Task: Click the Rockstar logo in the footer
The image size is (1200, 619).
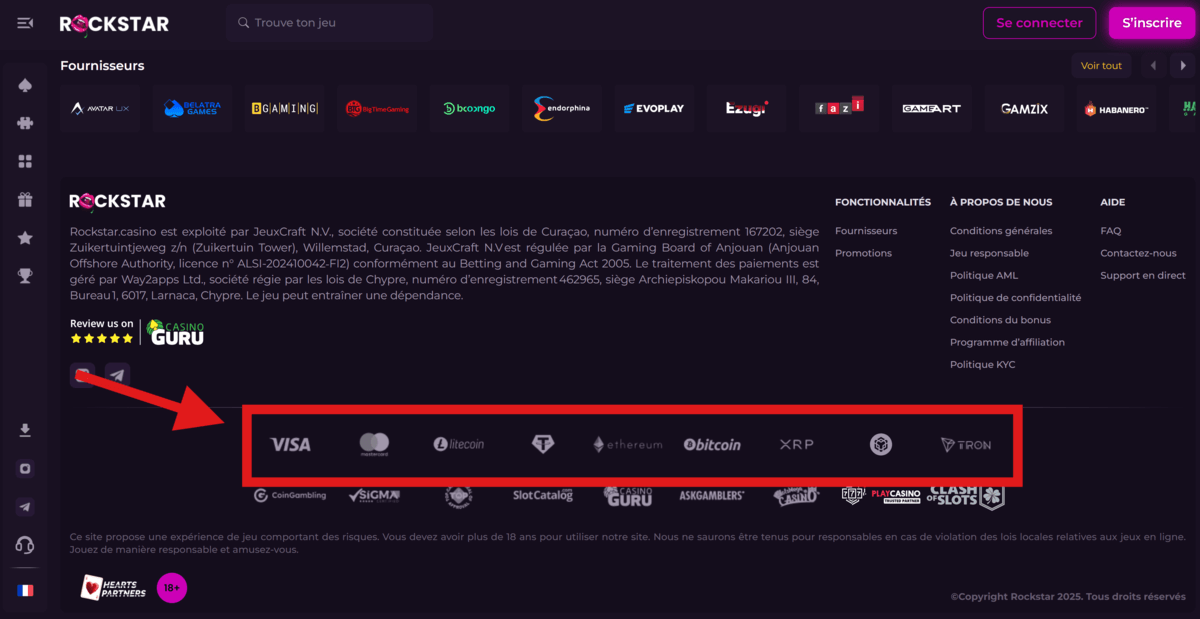Action: (x=117, y=202)
